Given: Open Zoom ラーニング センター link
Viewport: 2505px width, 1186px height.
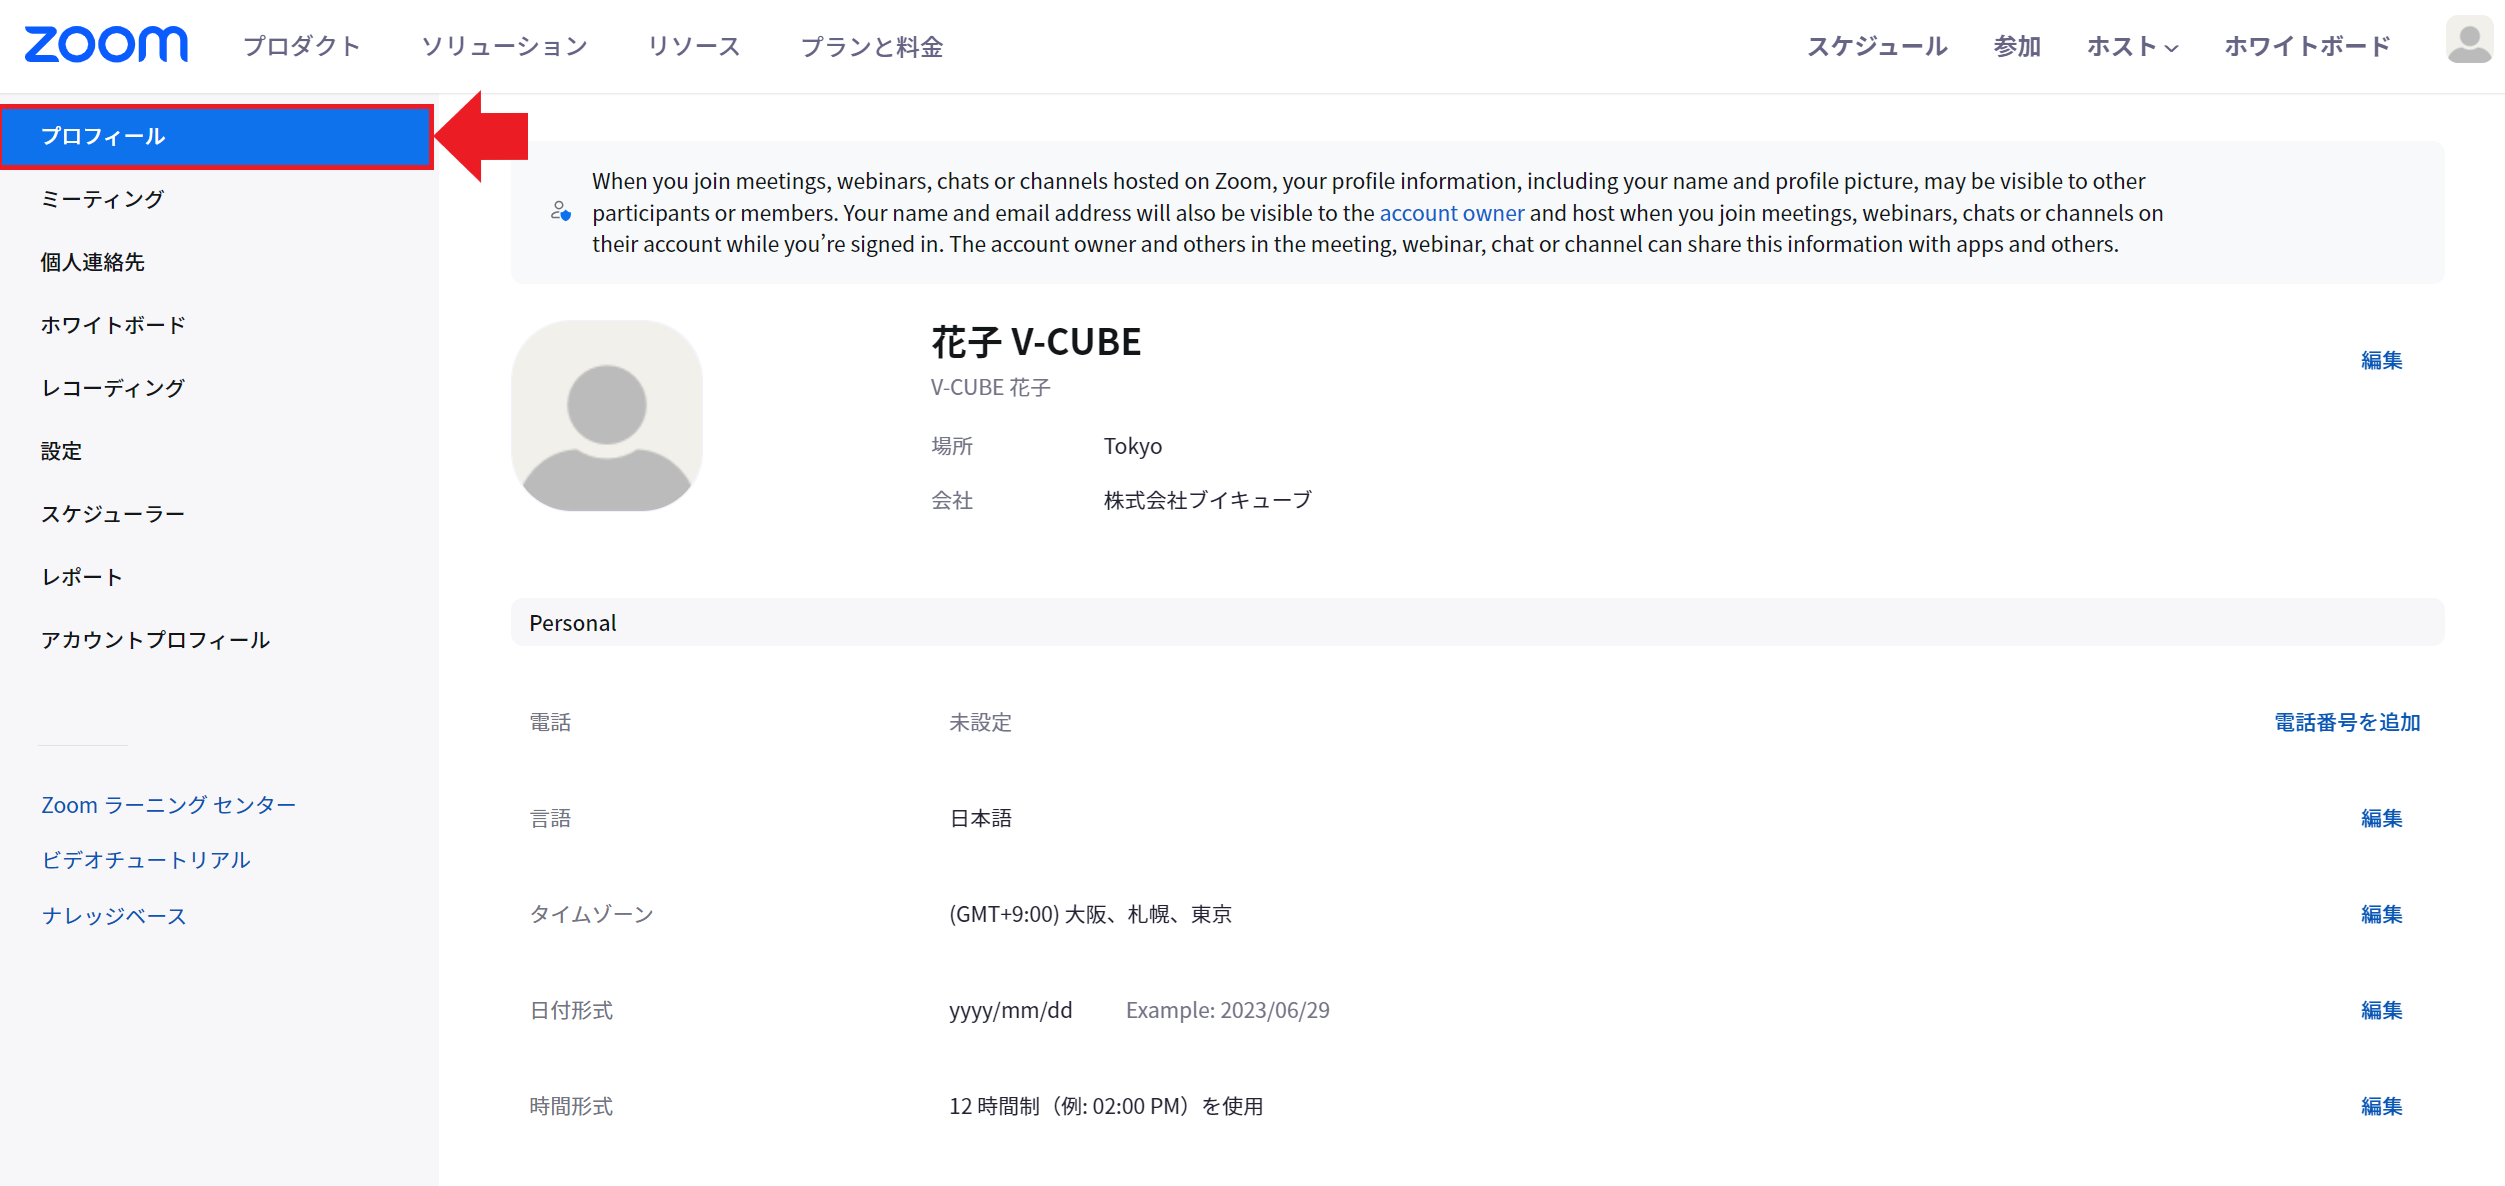Looking at the screenshot, I should click(x=169, y=805).
